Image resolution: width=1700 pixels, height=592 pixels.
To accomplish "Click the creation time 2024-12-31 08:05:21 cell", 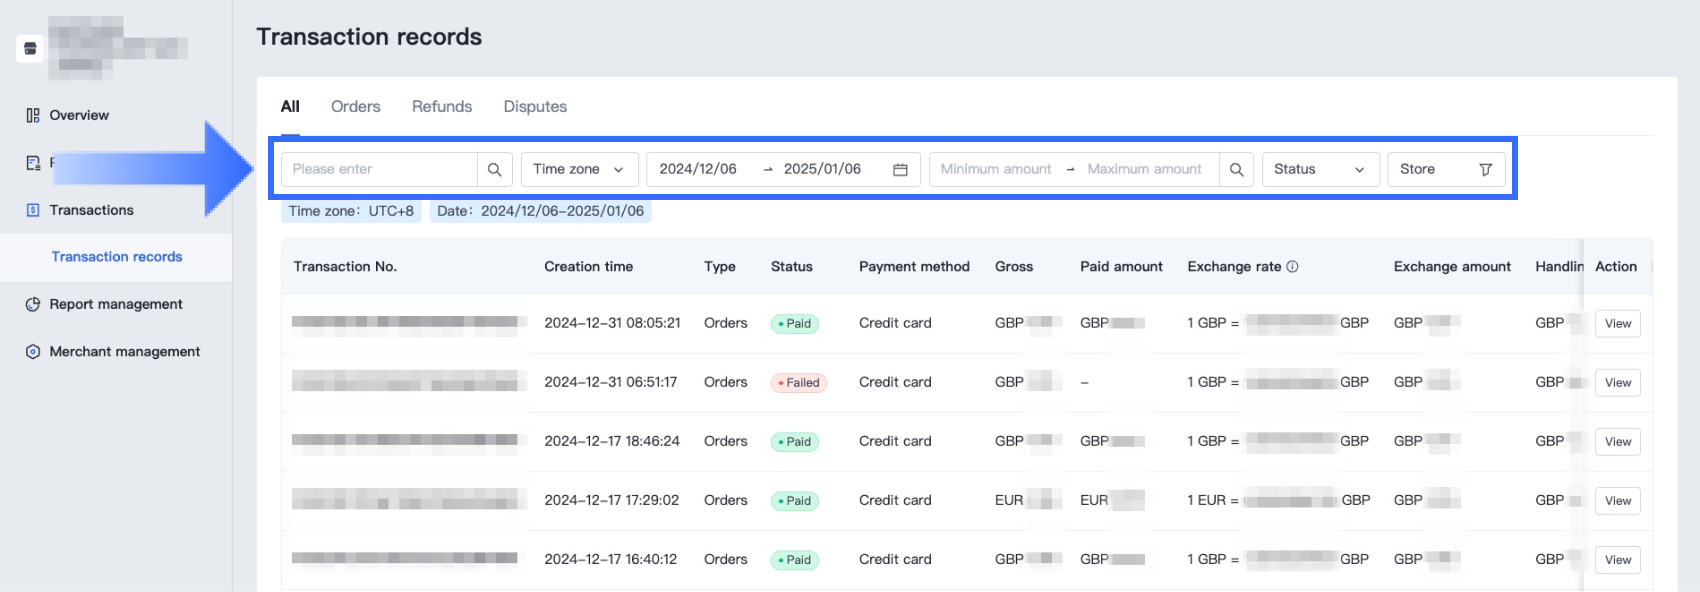I will point(612,323).
